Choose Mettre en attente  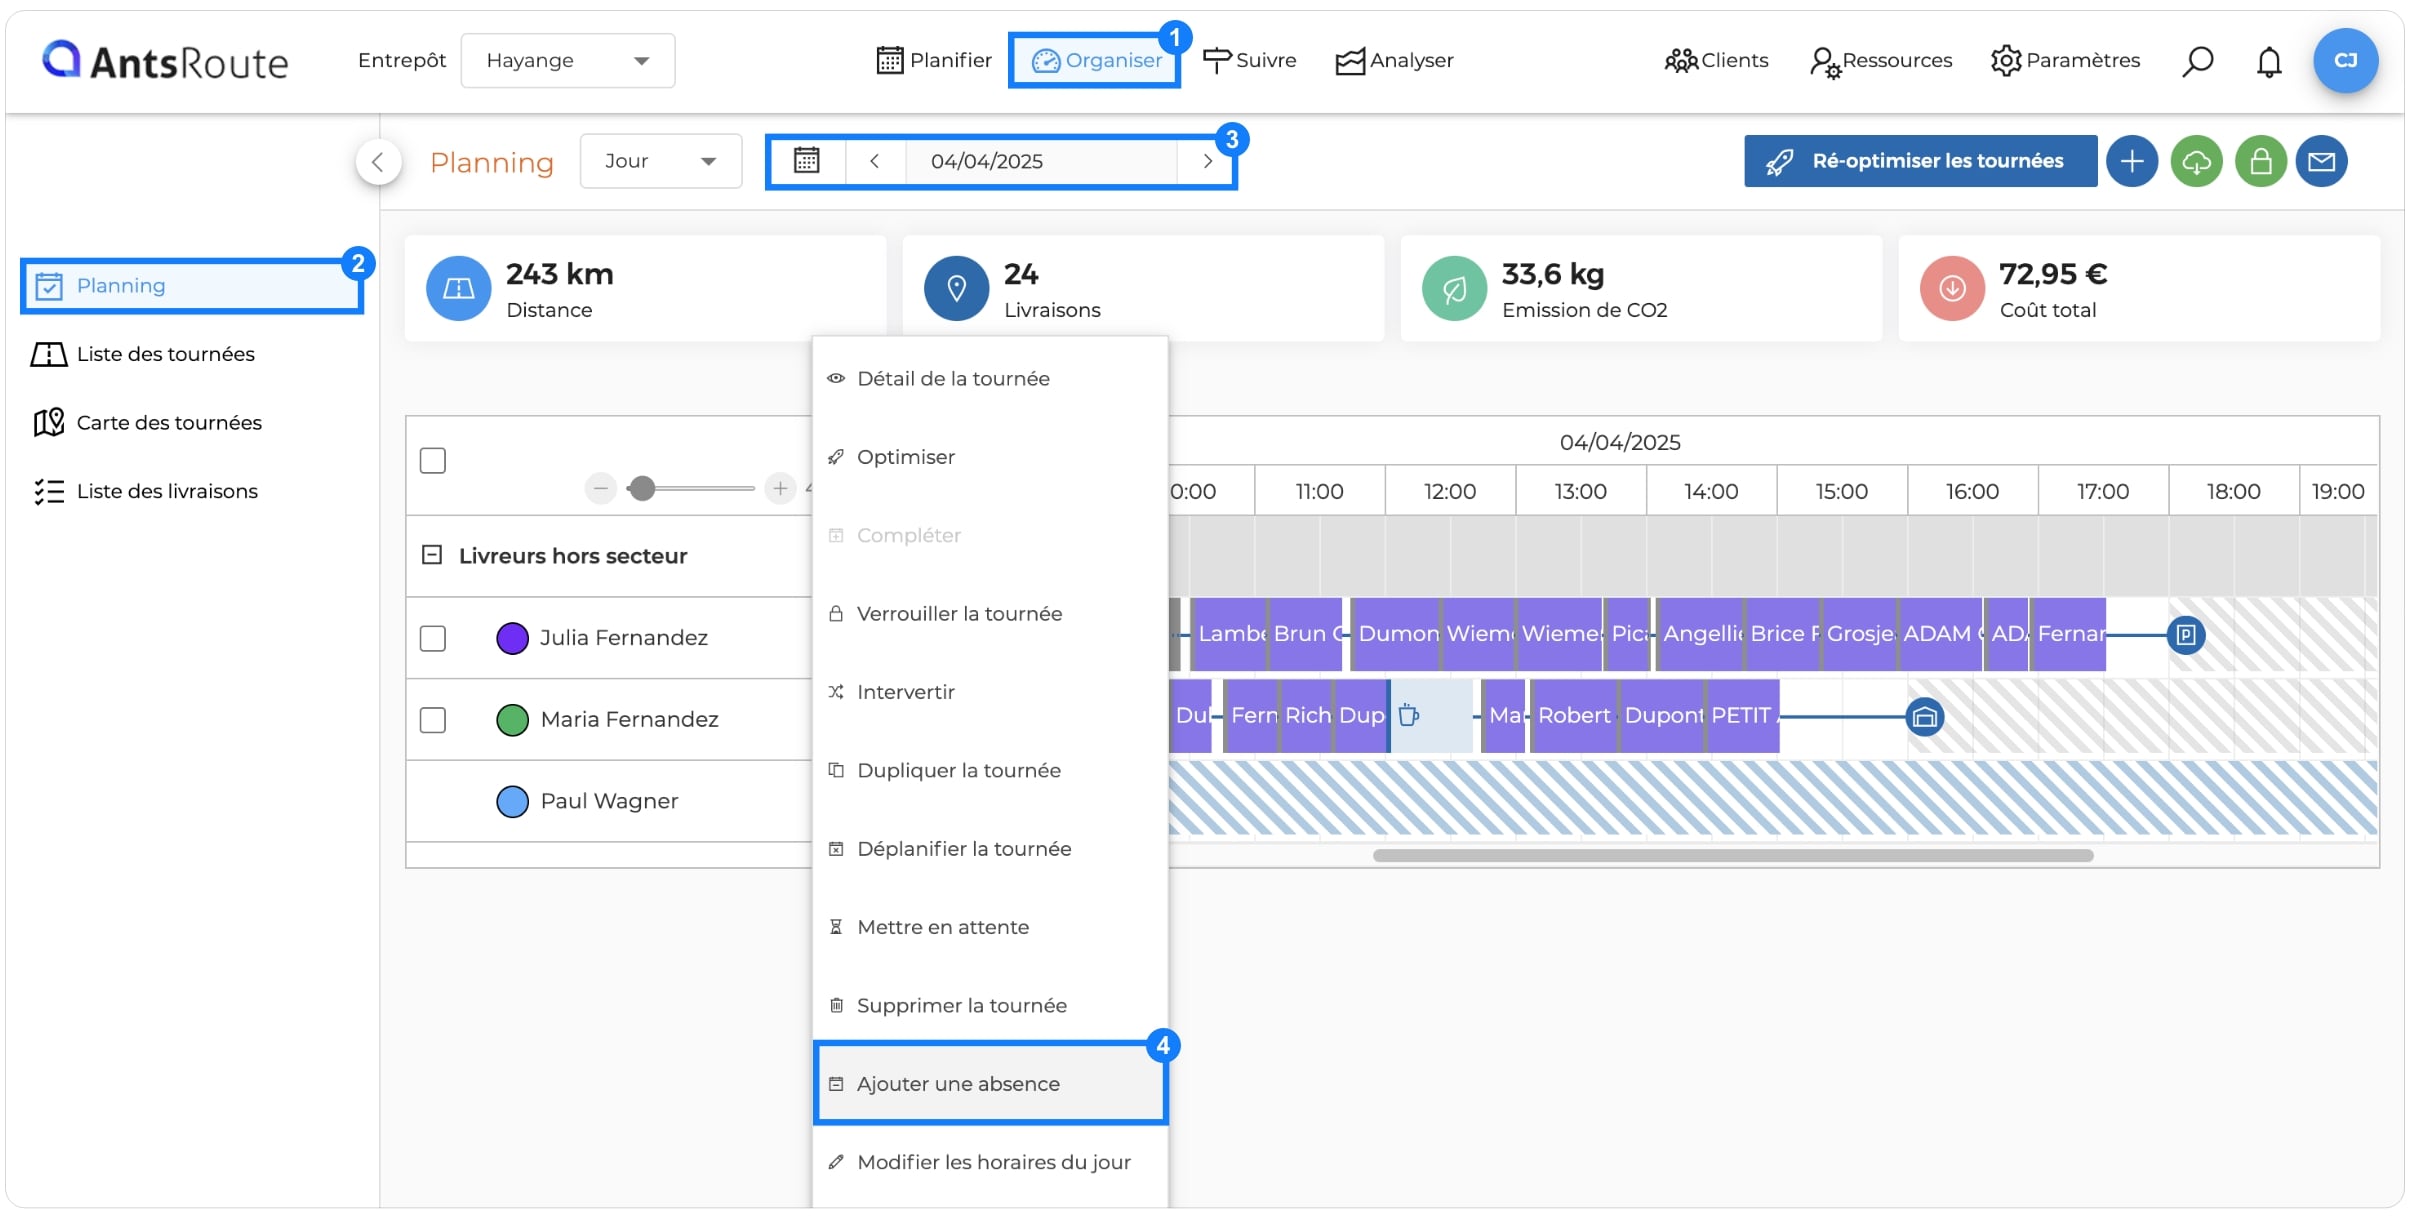(x=990, y=927)
